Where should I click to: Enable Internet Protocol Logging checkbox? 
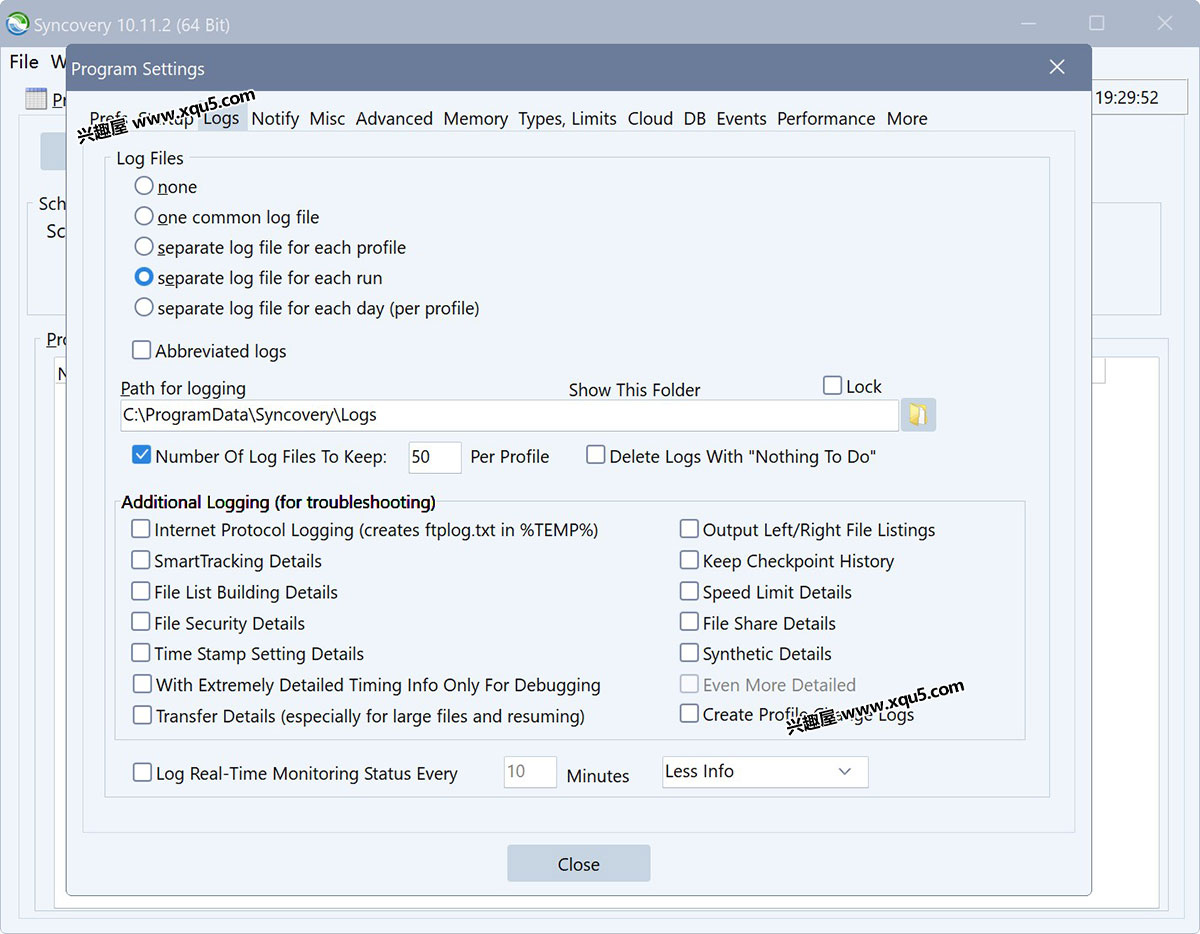click(141, 529)
